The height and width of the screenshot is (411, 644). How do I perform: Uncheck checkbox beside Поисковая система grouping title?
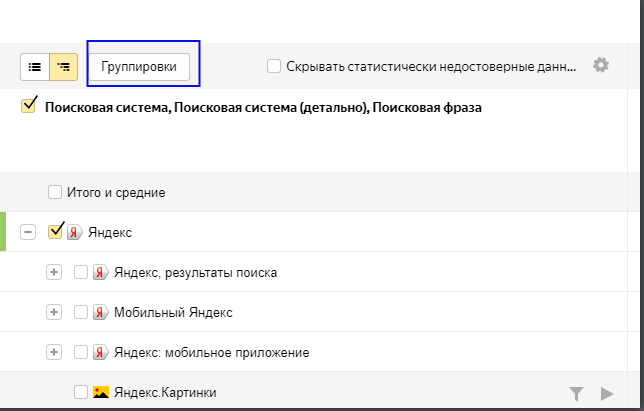29,106
